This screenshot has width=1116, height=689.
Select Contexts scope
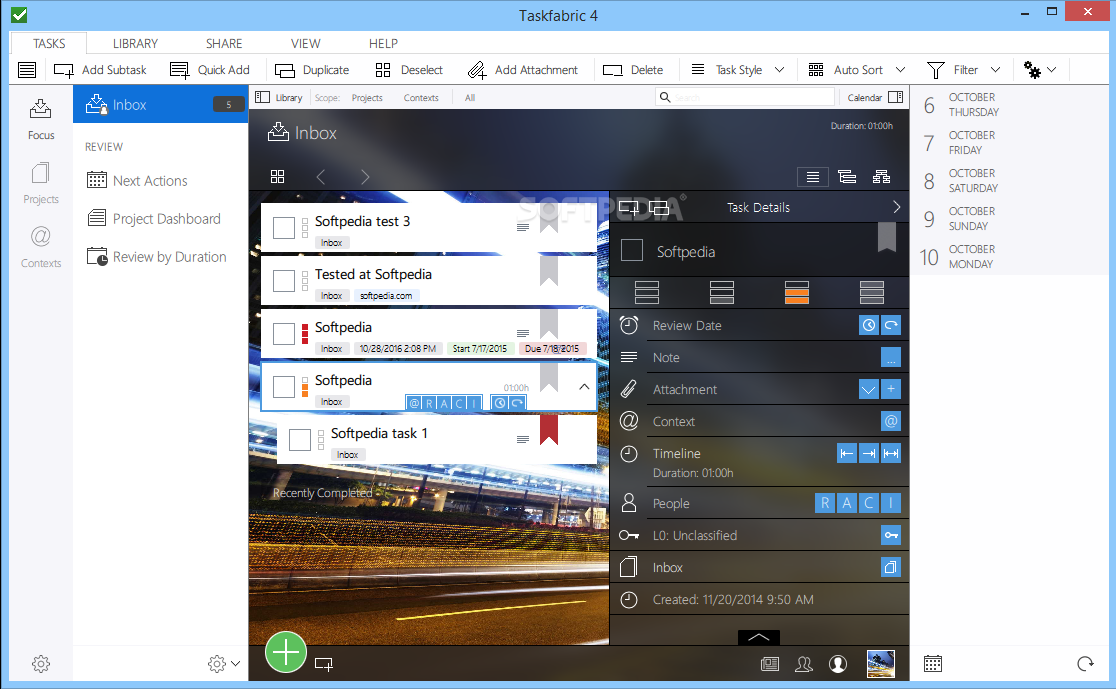pyautogui.click(x=421, y=98)
